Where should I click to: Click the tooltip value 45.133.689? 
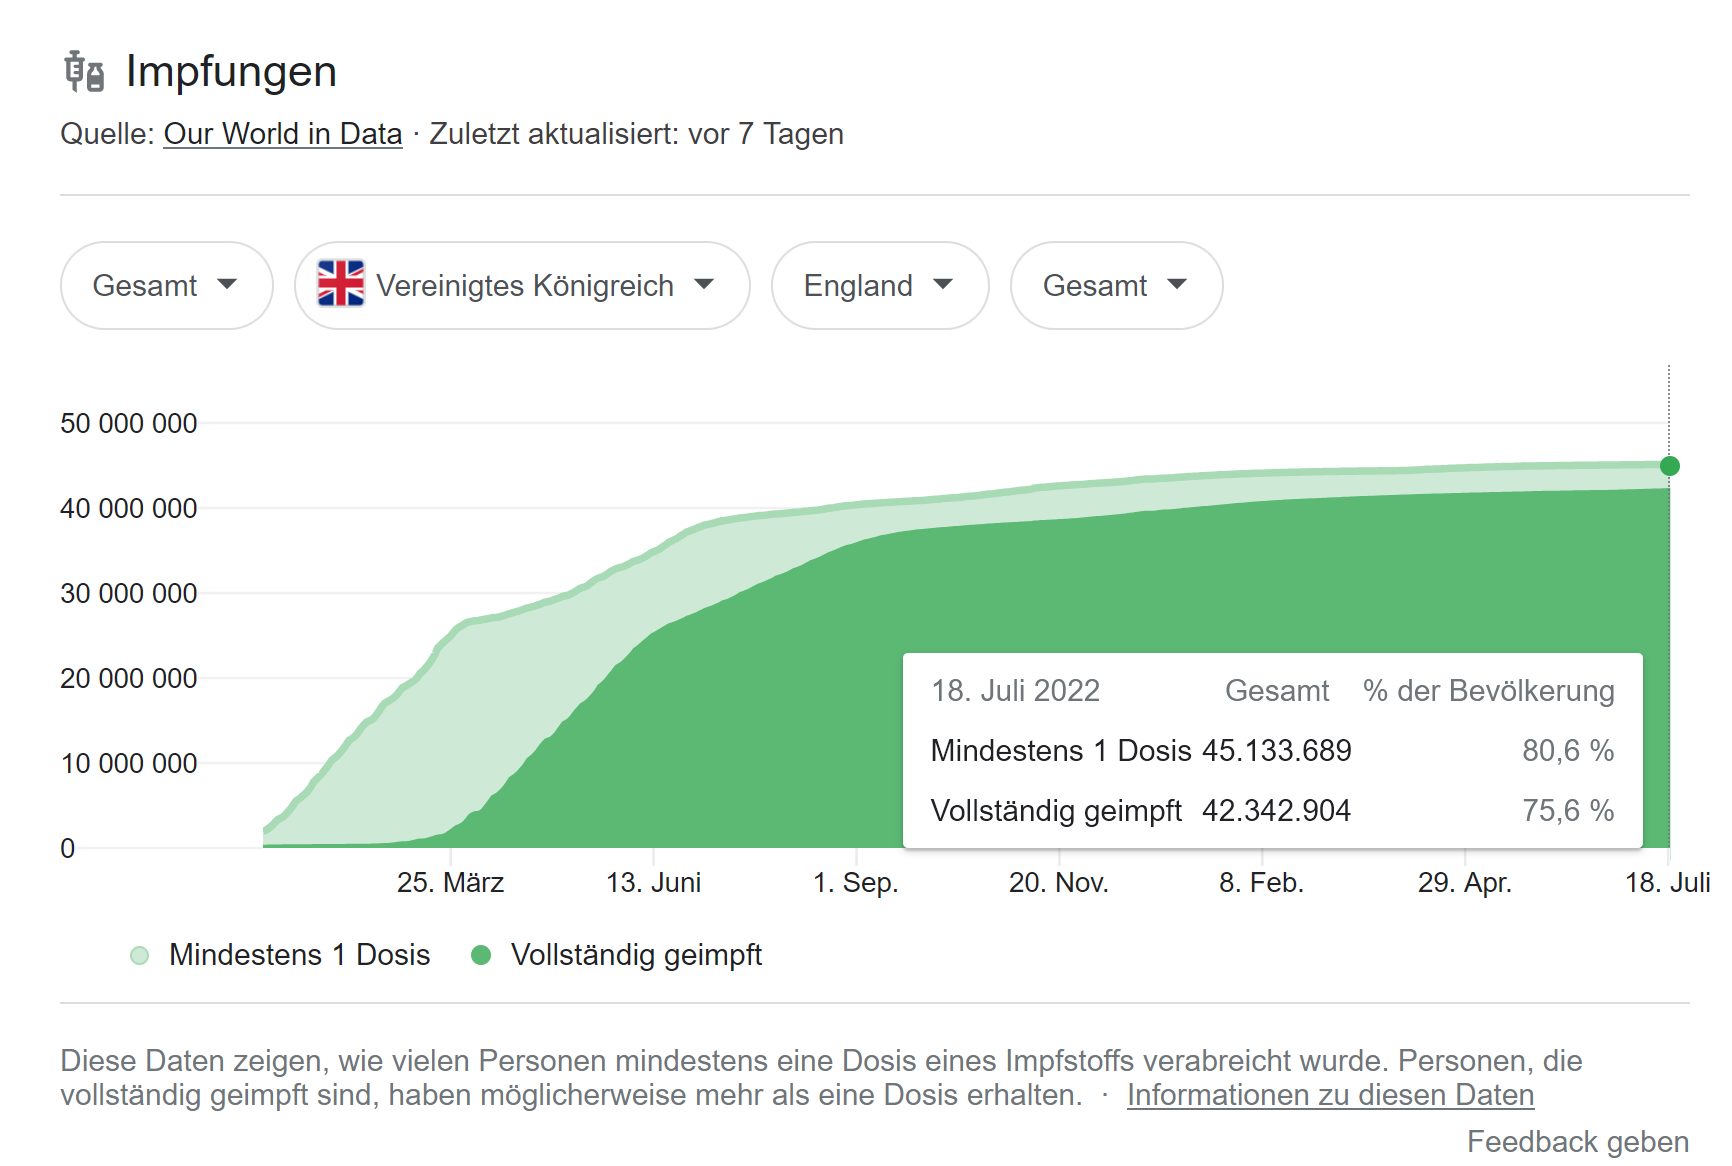tap(1277, 751)
